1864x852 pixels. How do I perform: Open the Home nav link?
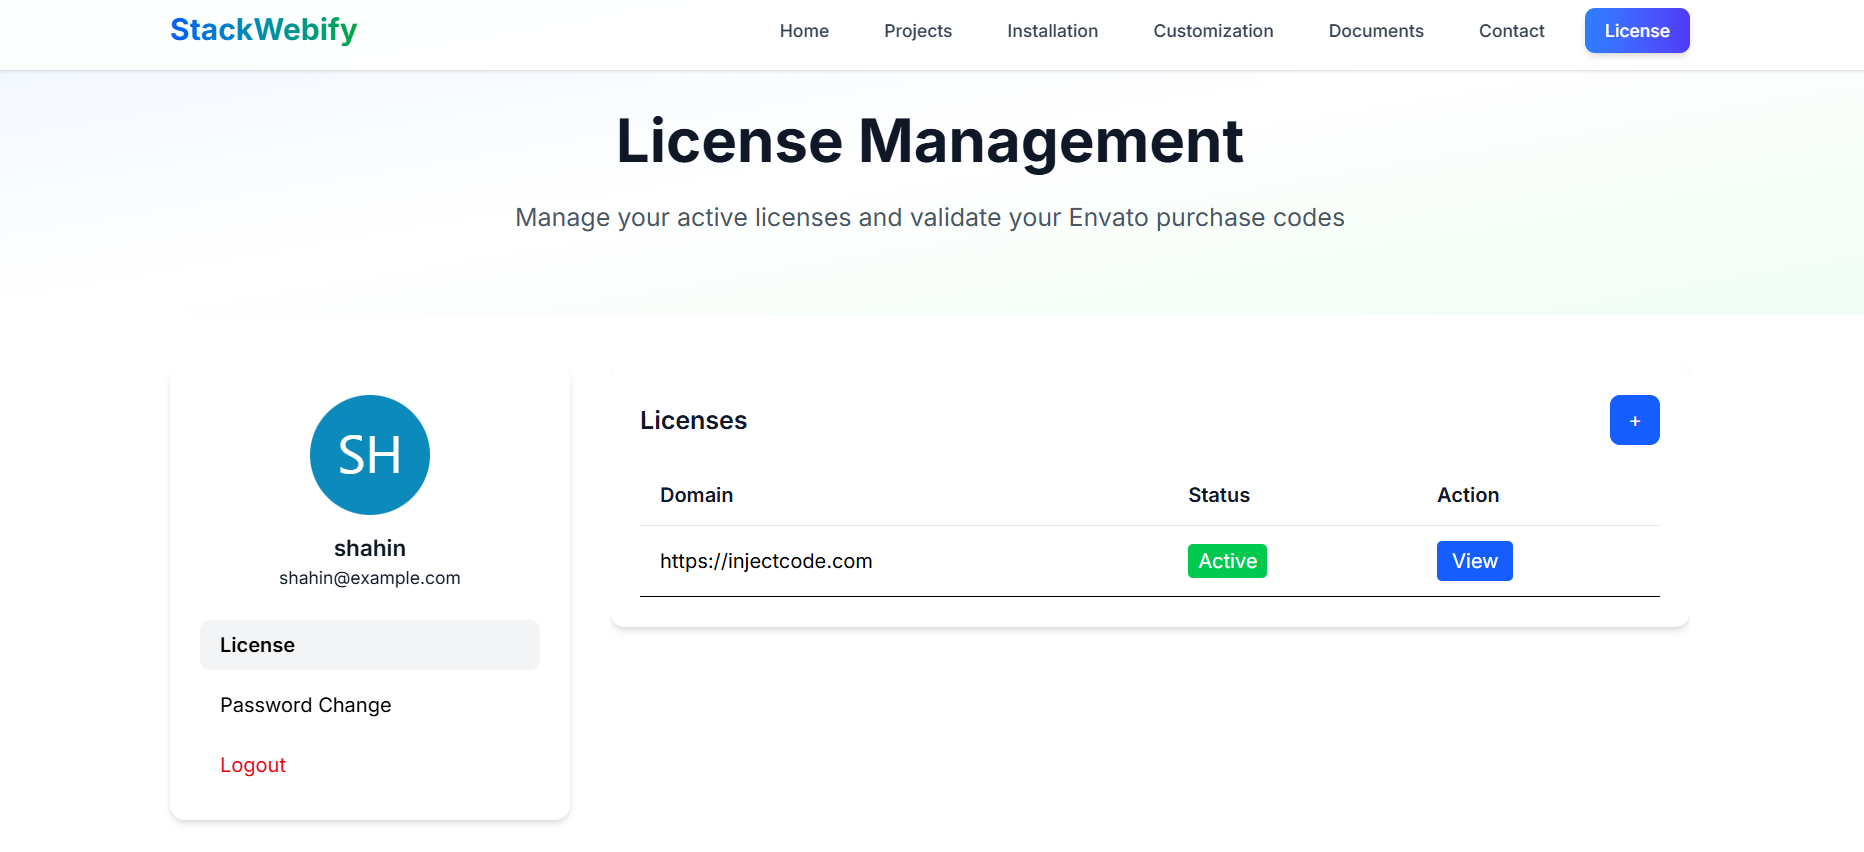(804, 31)
